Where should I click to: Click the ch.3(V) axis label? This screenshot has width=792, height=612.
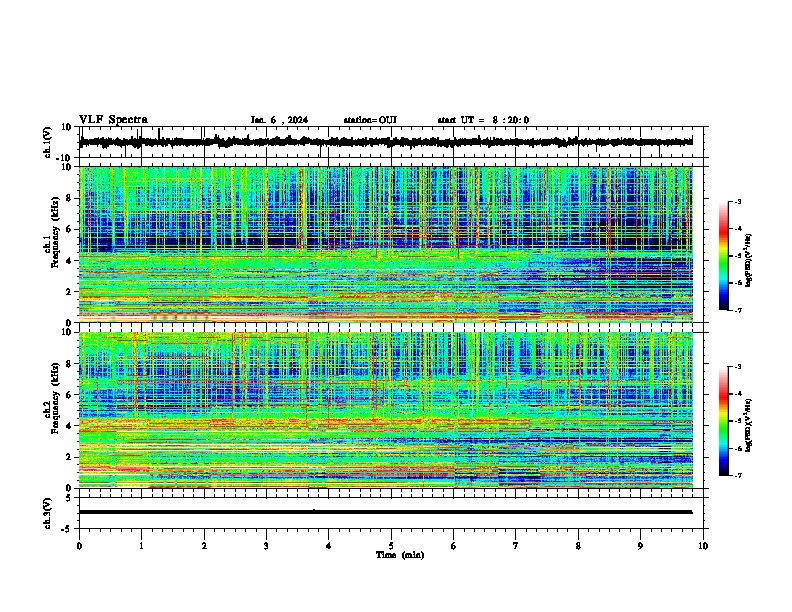point(48,513)
